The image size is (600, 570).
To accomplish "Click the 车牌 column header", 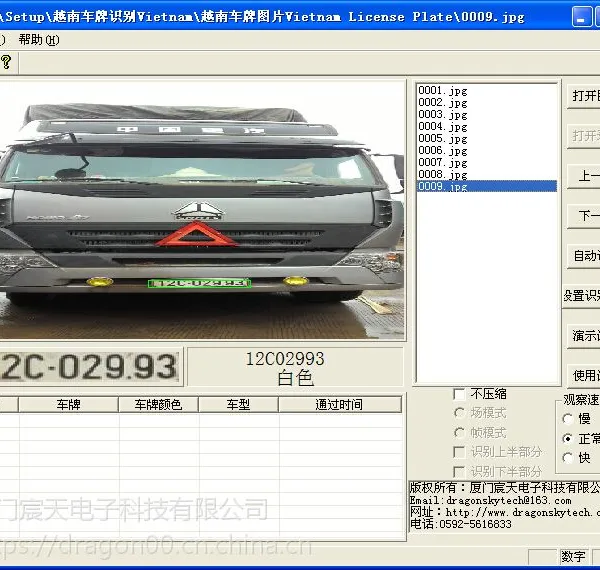I will coord(68,404).
